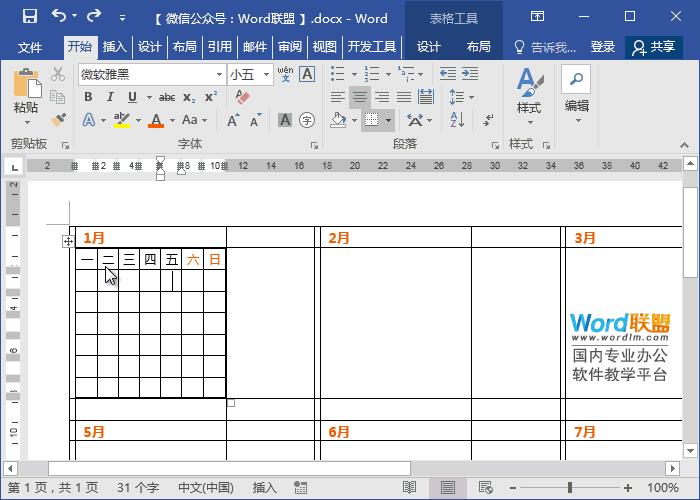This screenshot has height=500, width=700.
Task: Switch to the 开发工具 tab
Action: [371, 47]
